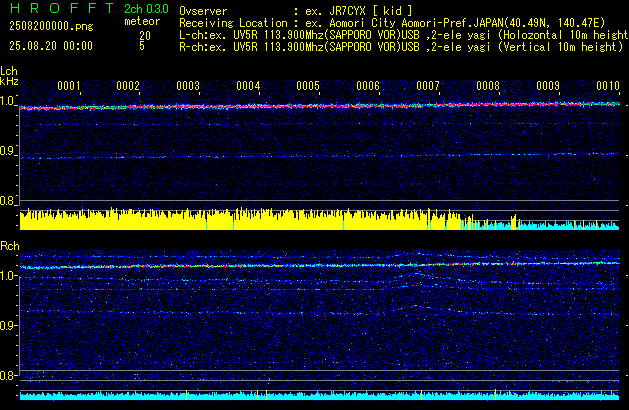The image size is (629, 410).
Task: Click the Rch axis label '0.9'
Action: [8, 326]
